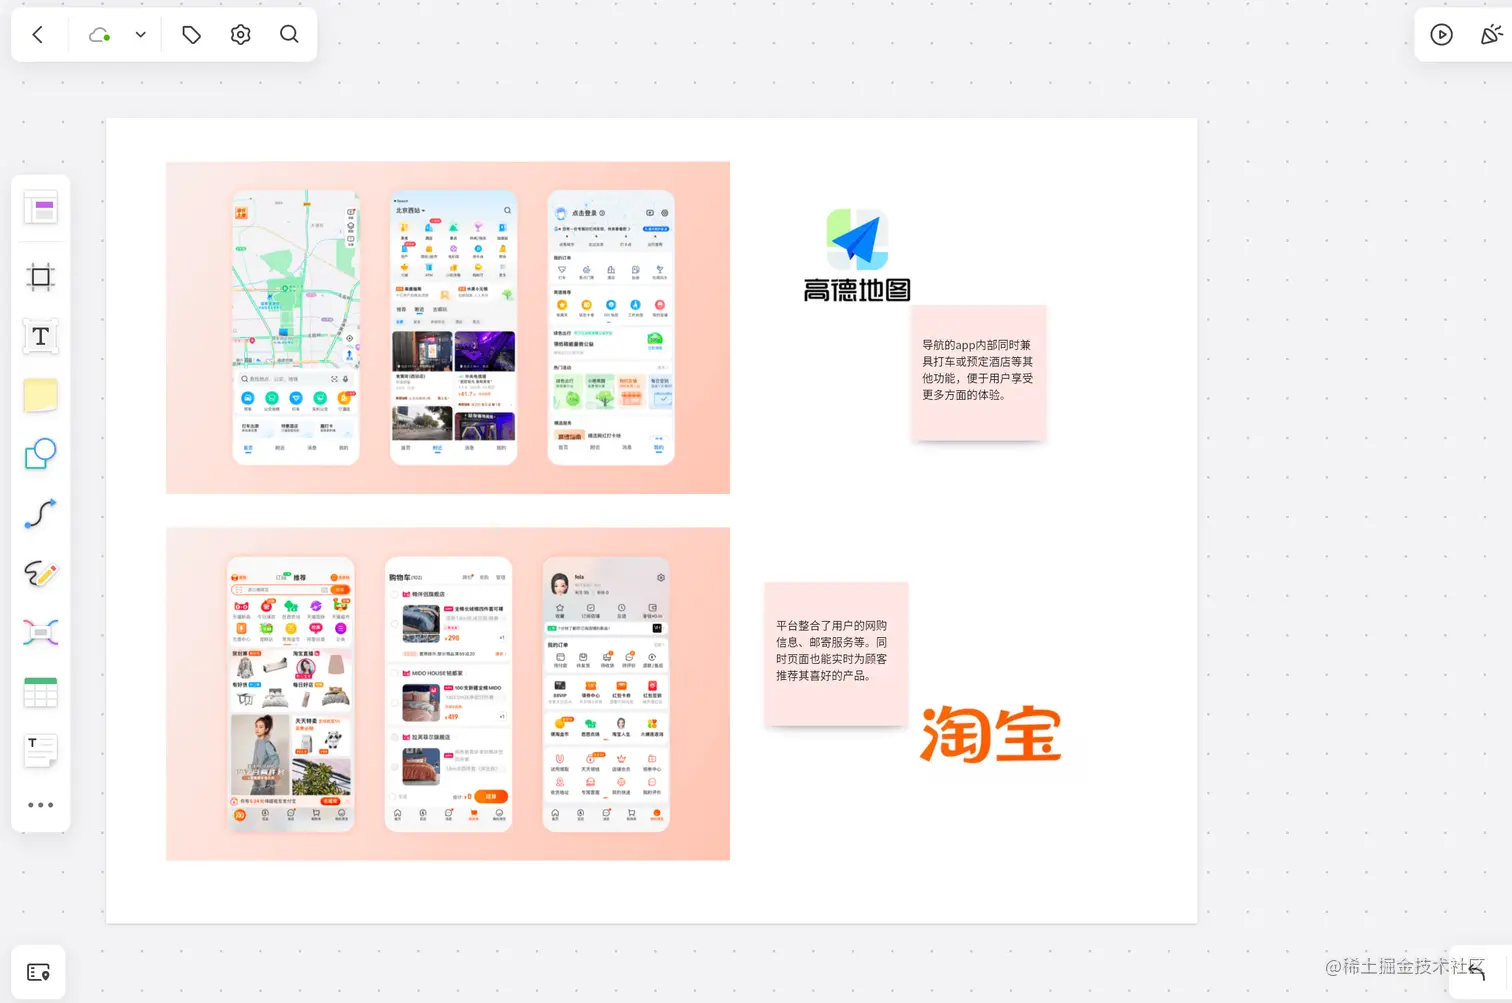This screenshot has height=1003, width=1512.
Task: Select the 淘宝 logo image
Action: 990,734
